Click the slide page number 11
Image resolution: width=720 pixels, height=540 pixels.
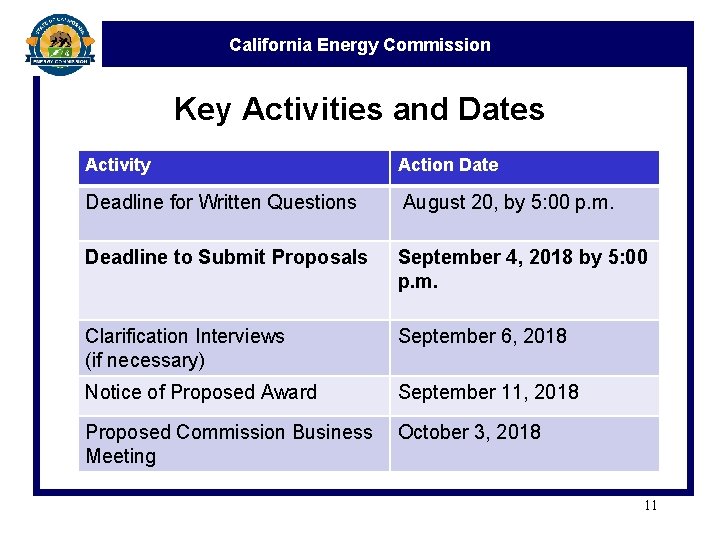(650, 505)
